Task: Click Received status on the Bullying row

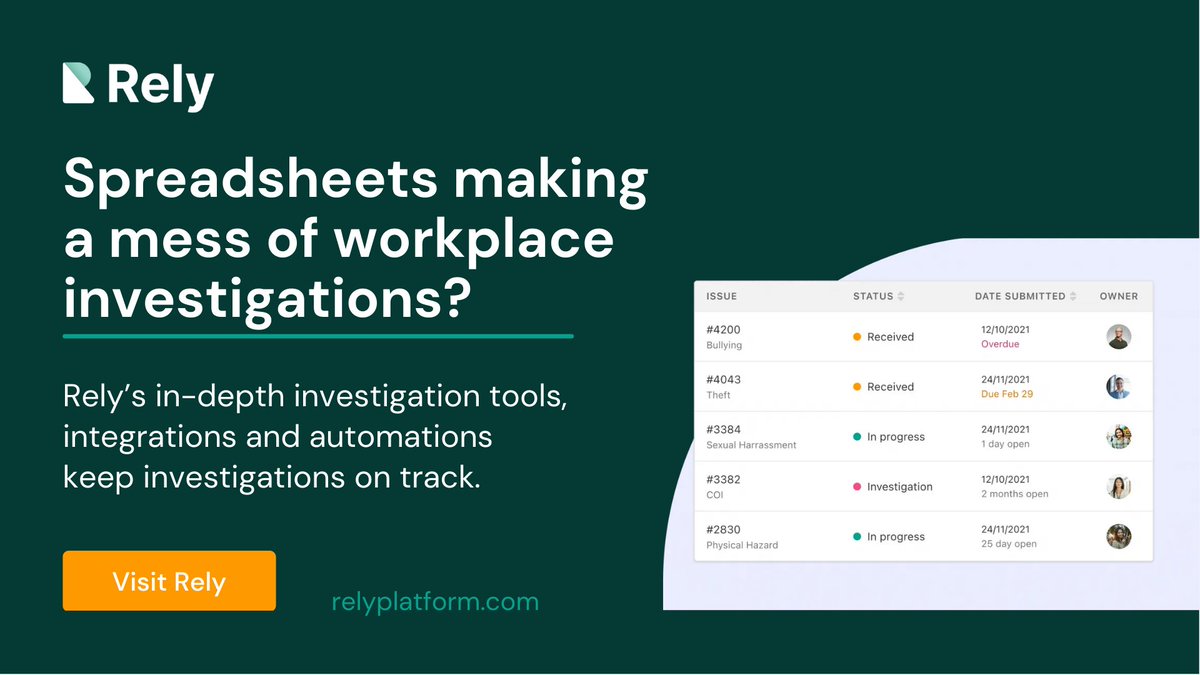Action: click(x=883, y=337)
